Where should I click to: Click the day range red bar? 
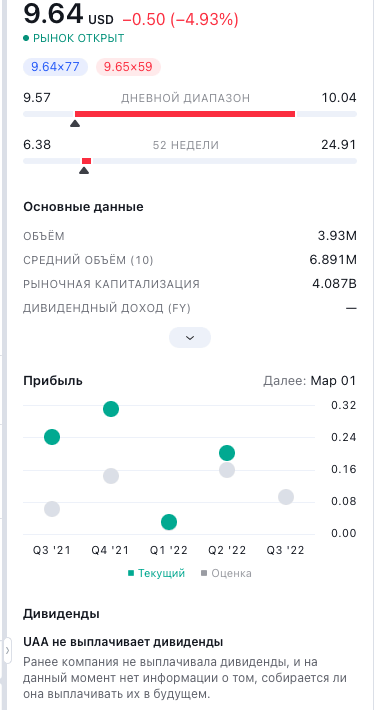pos(185,114)
